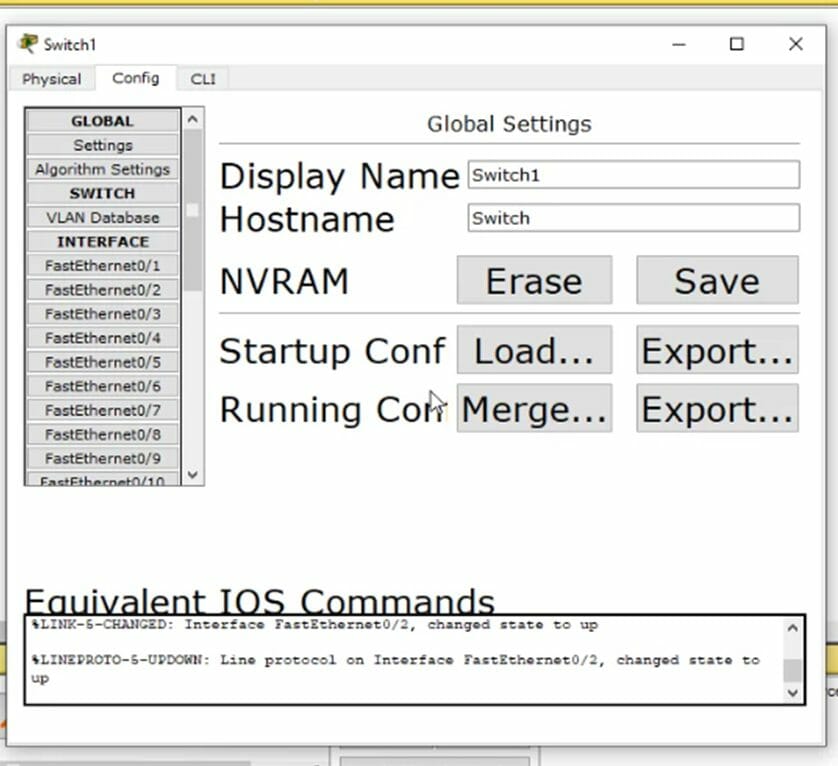Edit the Hostname input field
Screen dimensions: 838x766
632,218
